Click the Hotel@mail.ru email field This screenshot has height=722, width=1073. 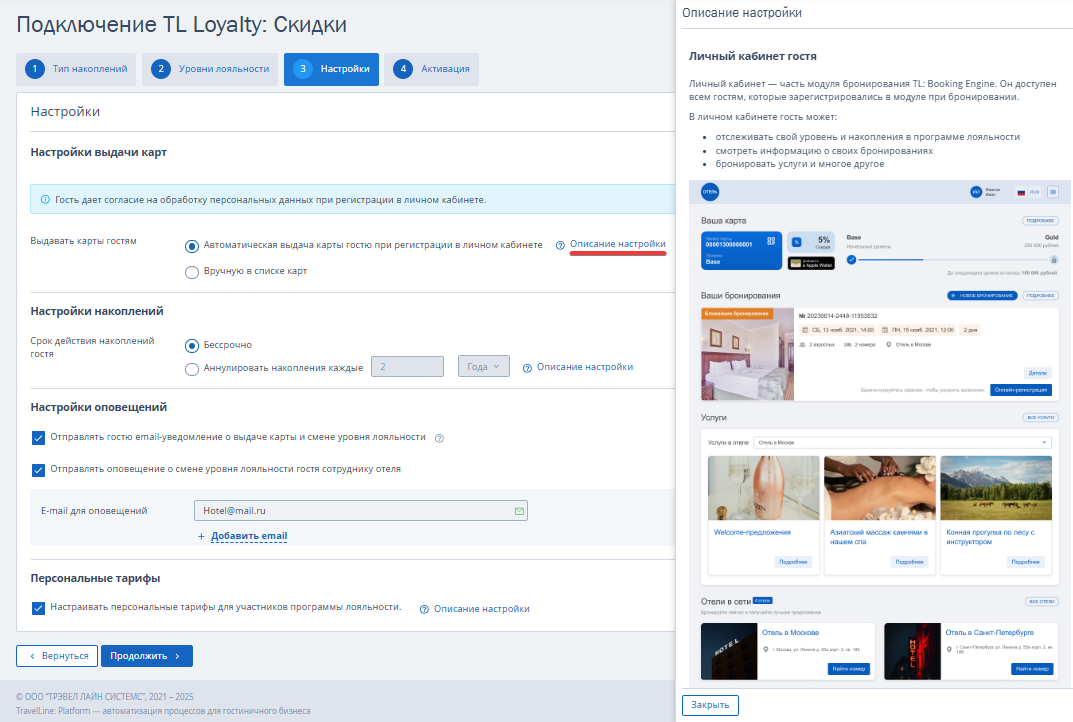point(361,511)
